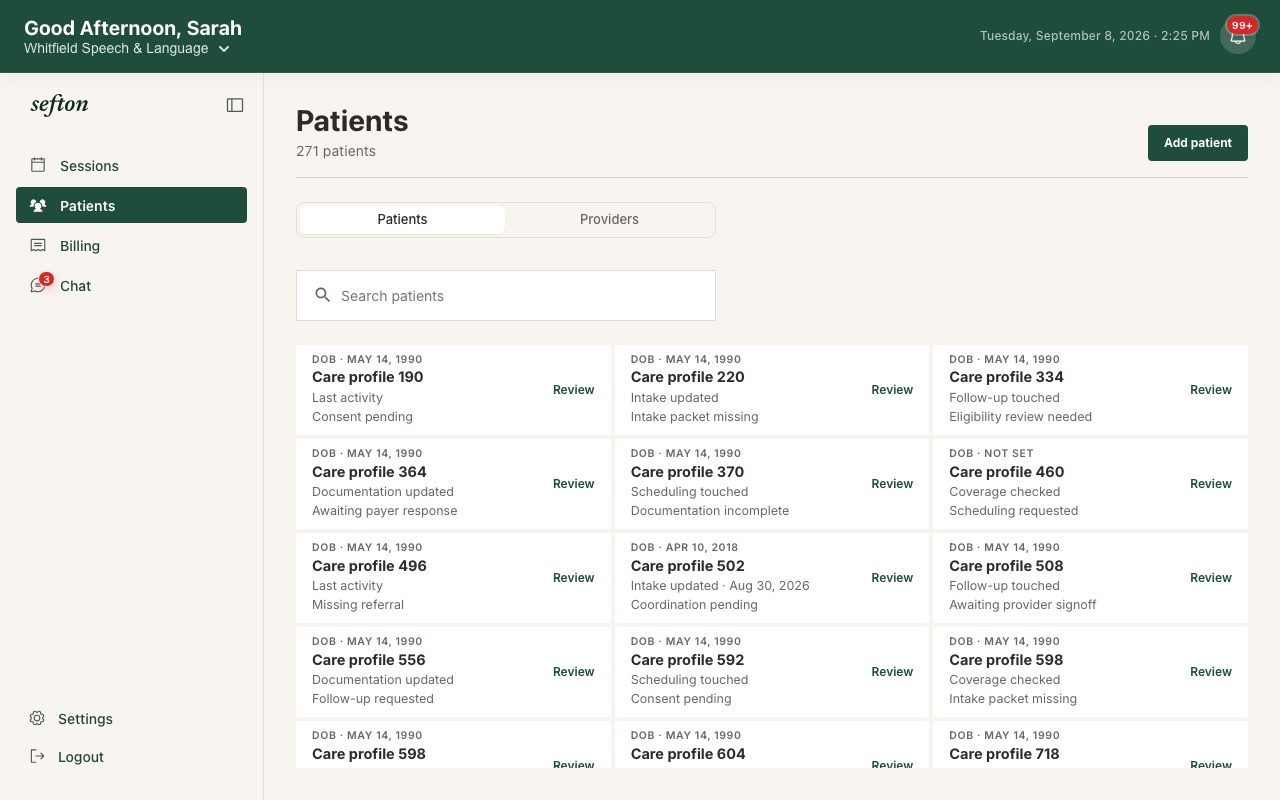Open the Sessions menu item
1280x800 pixels.
(131, 165)
